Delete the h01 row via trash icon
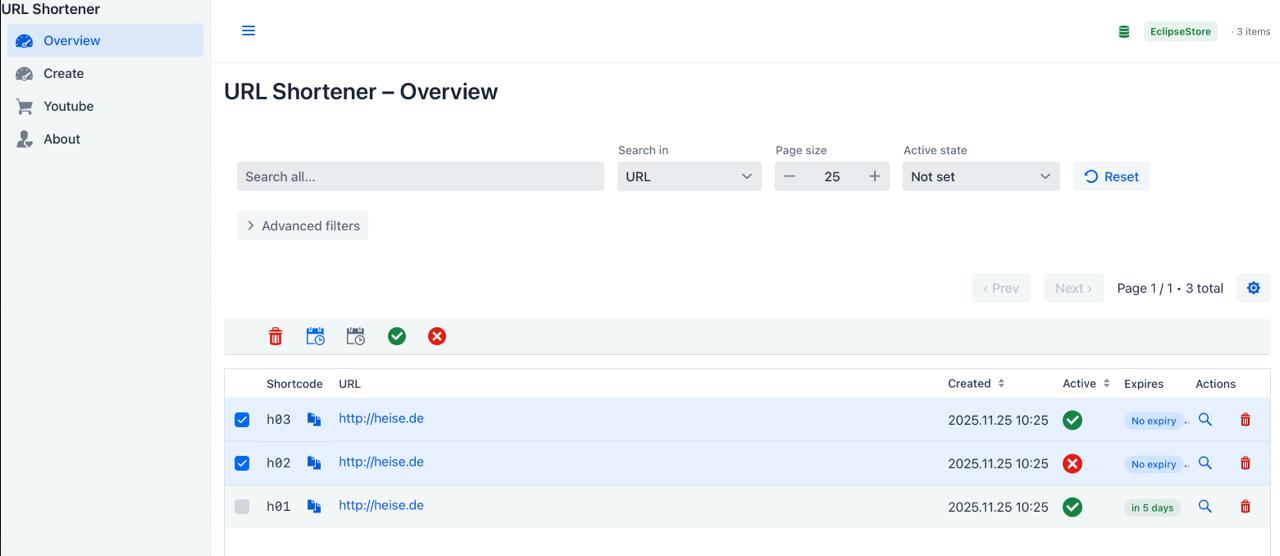 (1245, 507)
